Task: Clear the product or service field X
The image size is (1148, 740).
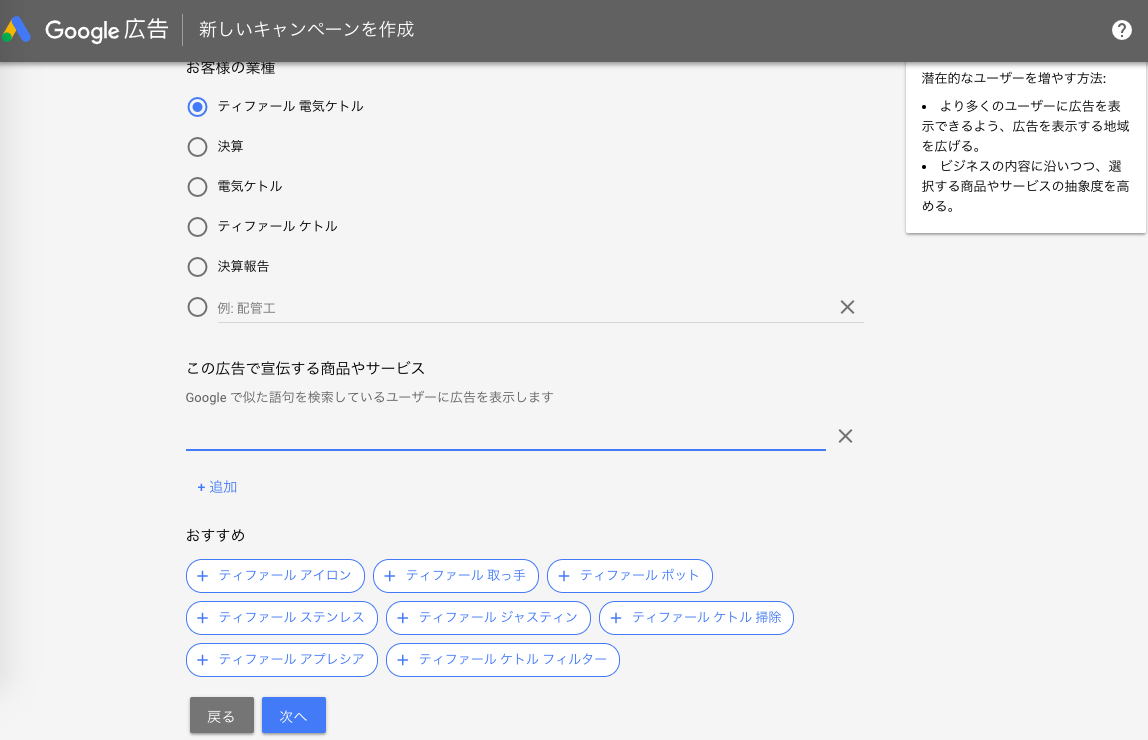Action: point(845,436)
